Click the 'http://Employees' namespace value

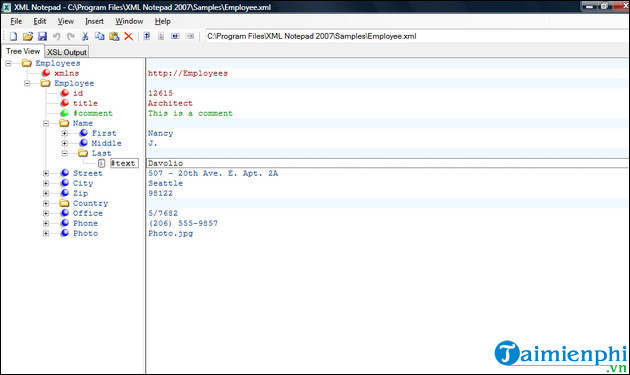pyautogui.click(x=188, y=73)
